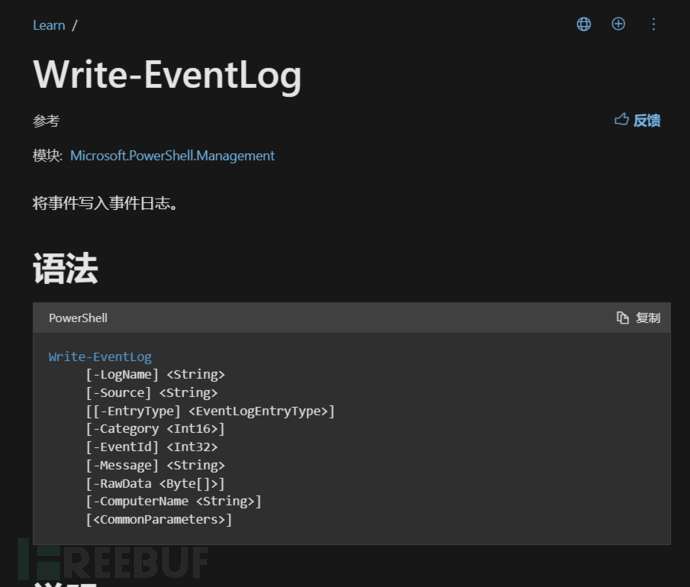The height and width of the screenshot is (587, 690).
Task: Click the [-EventId] <Int32> line
Action: click(x=151, y=447)
